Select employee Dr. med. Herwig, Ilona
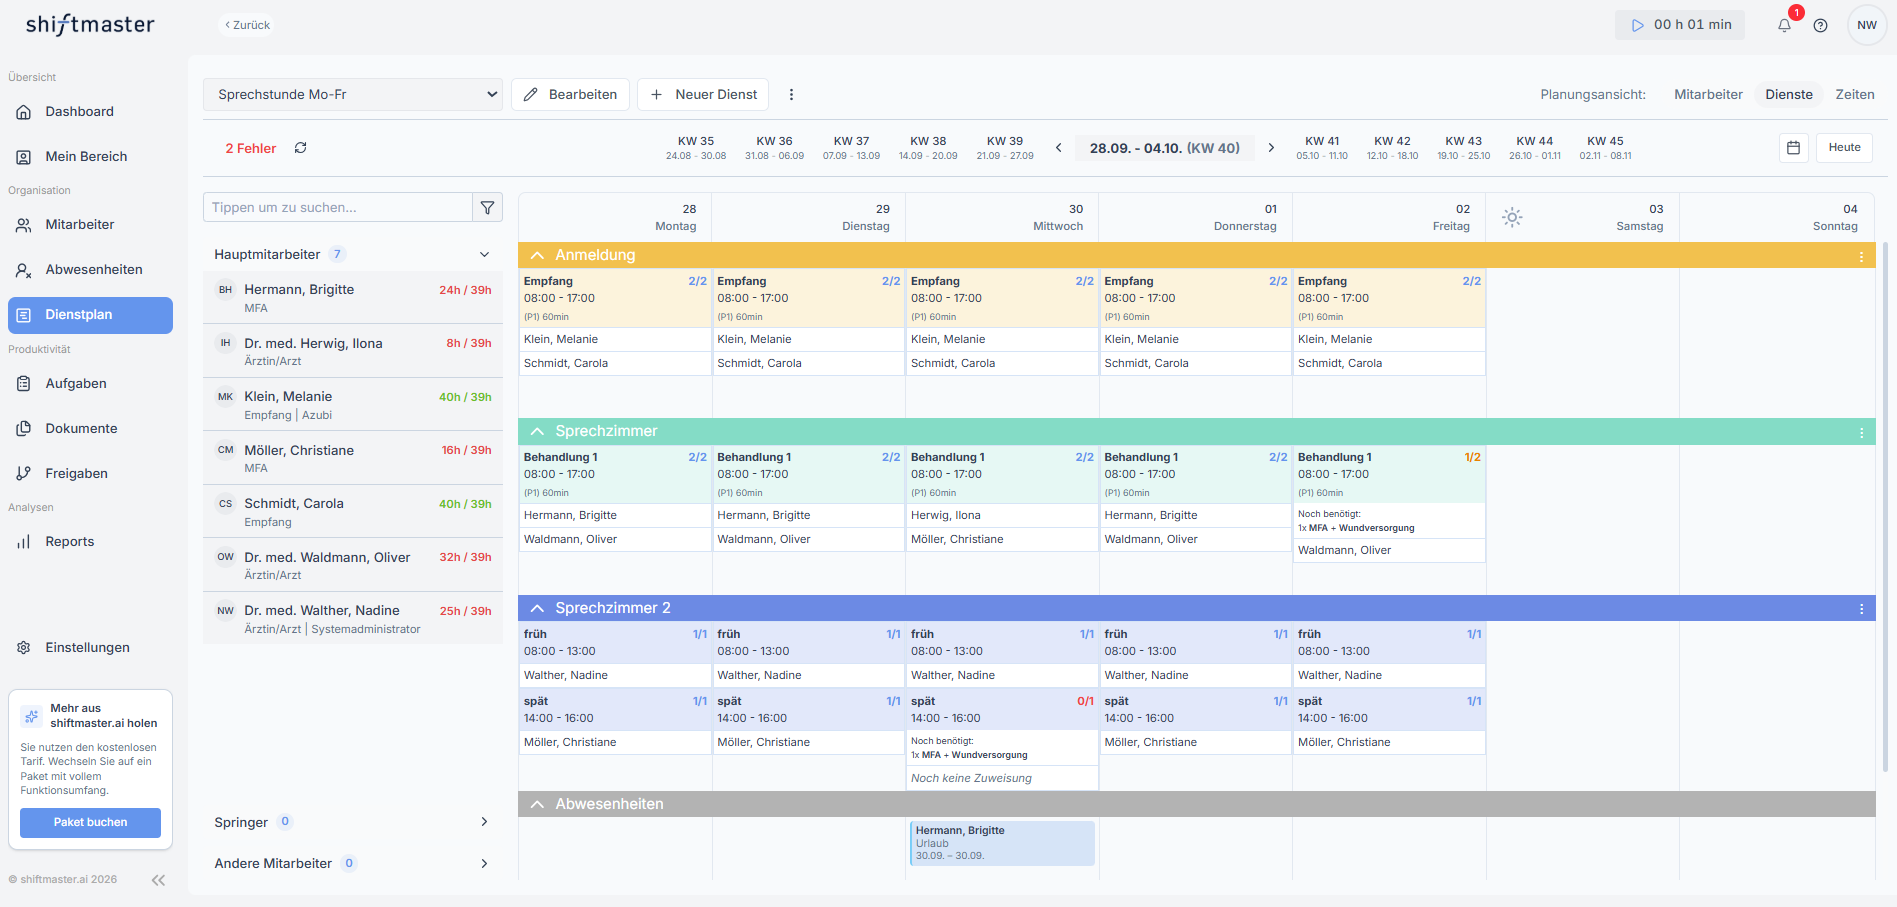Image resolution: width=1897 pixels, height=907 pixels. click(353, 351)
